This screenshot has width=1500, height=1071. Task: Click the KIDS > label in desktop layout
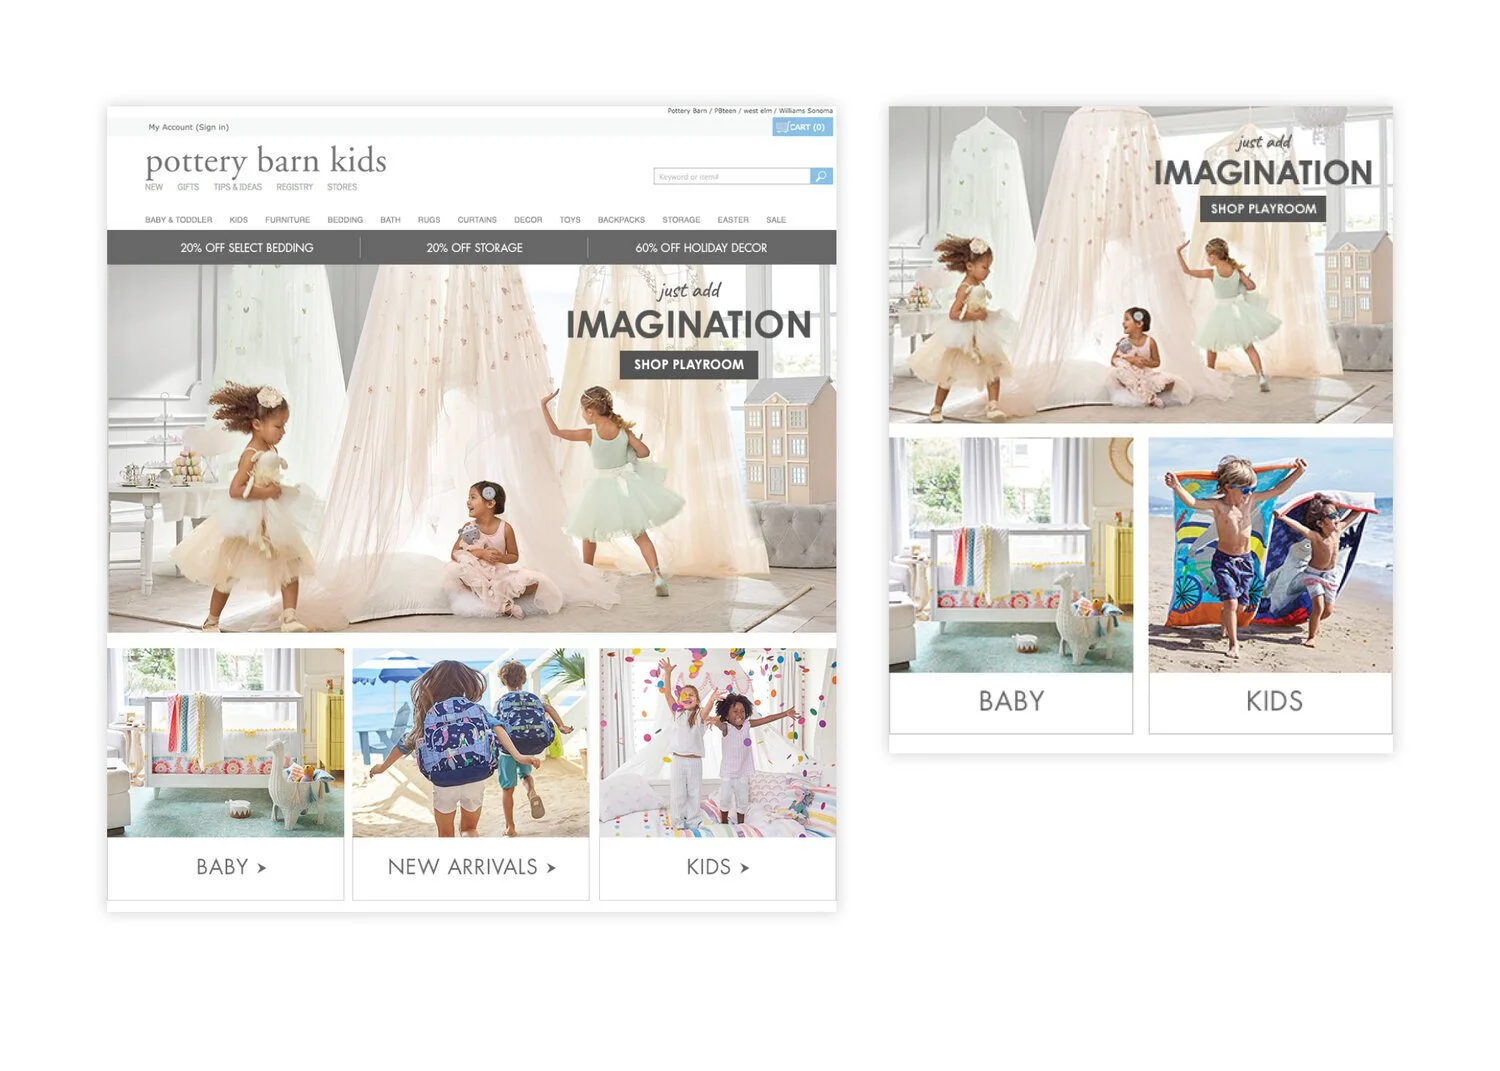tap(717, 868)
